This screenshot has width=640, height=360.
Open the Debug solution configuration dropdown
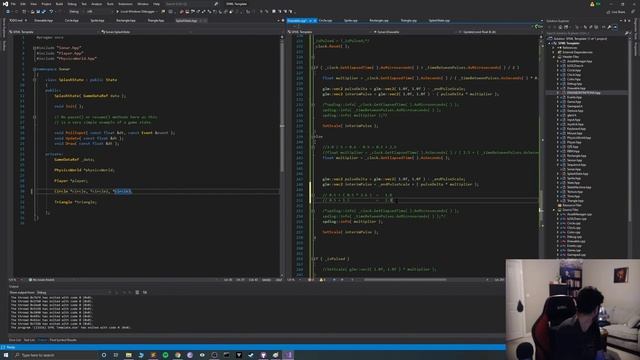coord(76,11)
